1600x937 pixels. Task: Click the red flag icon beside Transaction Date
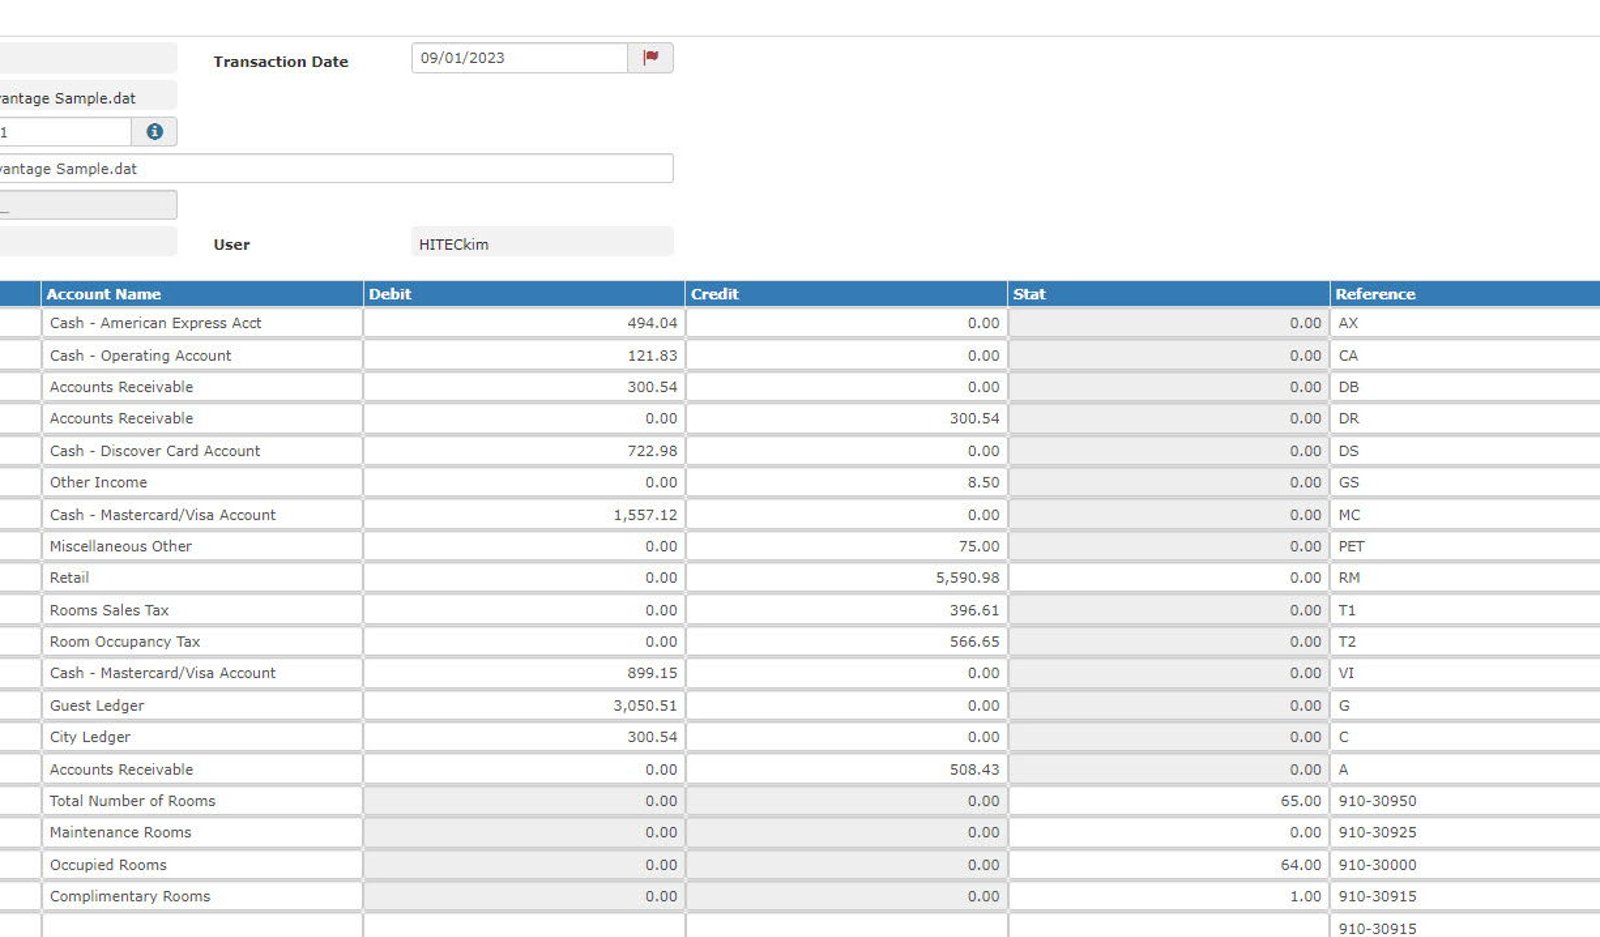point(651,58)
